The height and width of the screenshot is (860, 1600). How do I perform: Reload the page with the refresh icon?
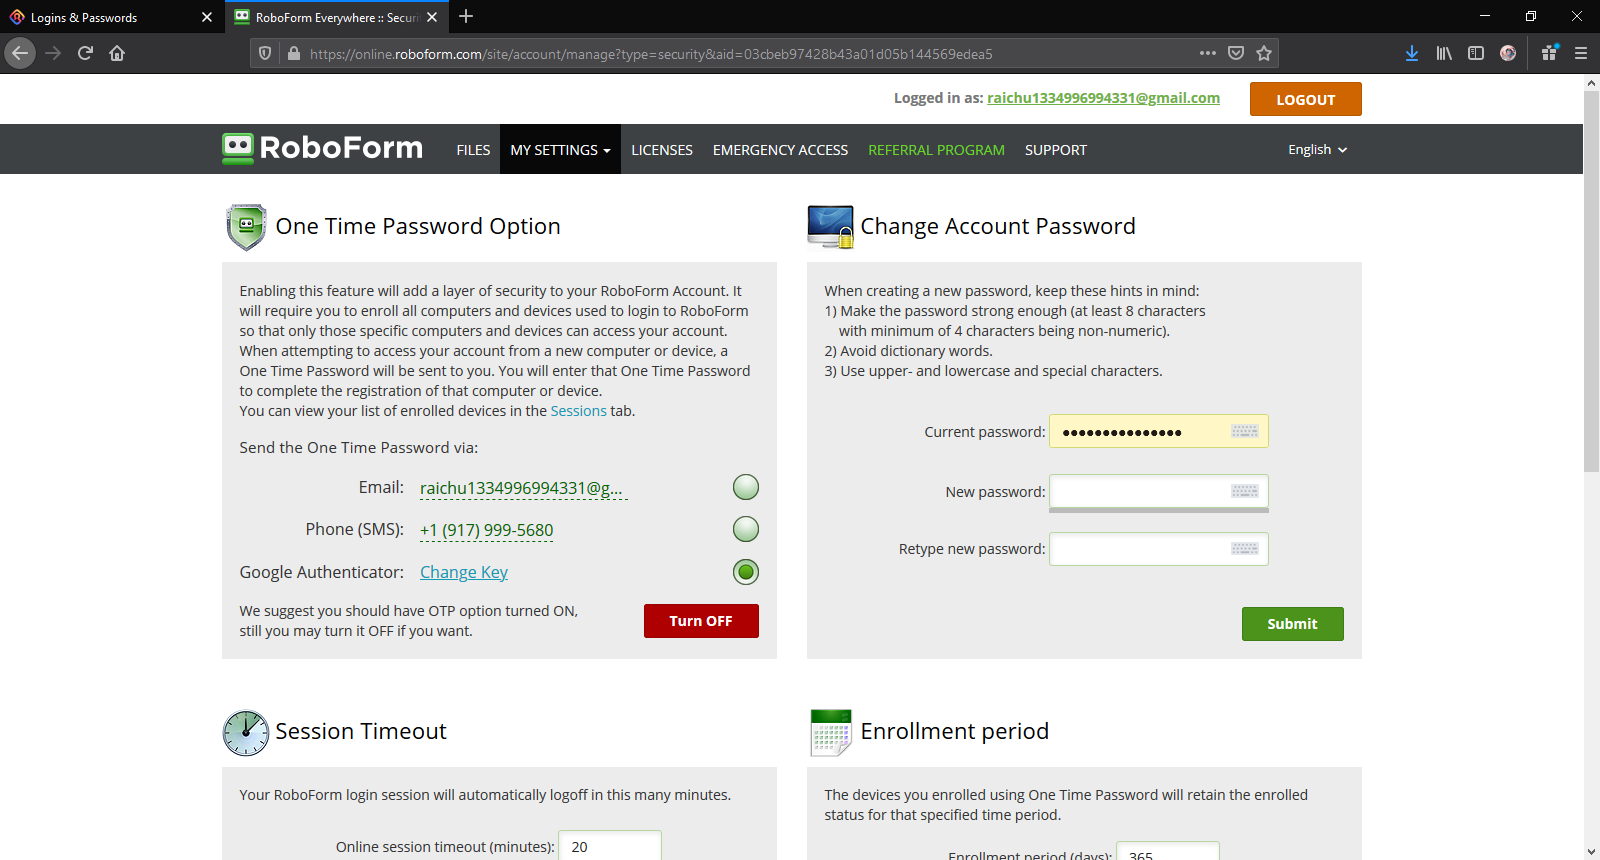[x=85, y=53]
